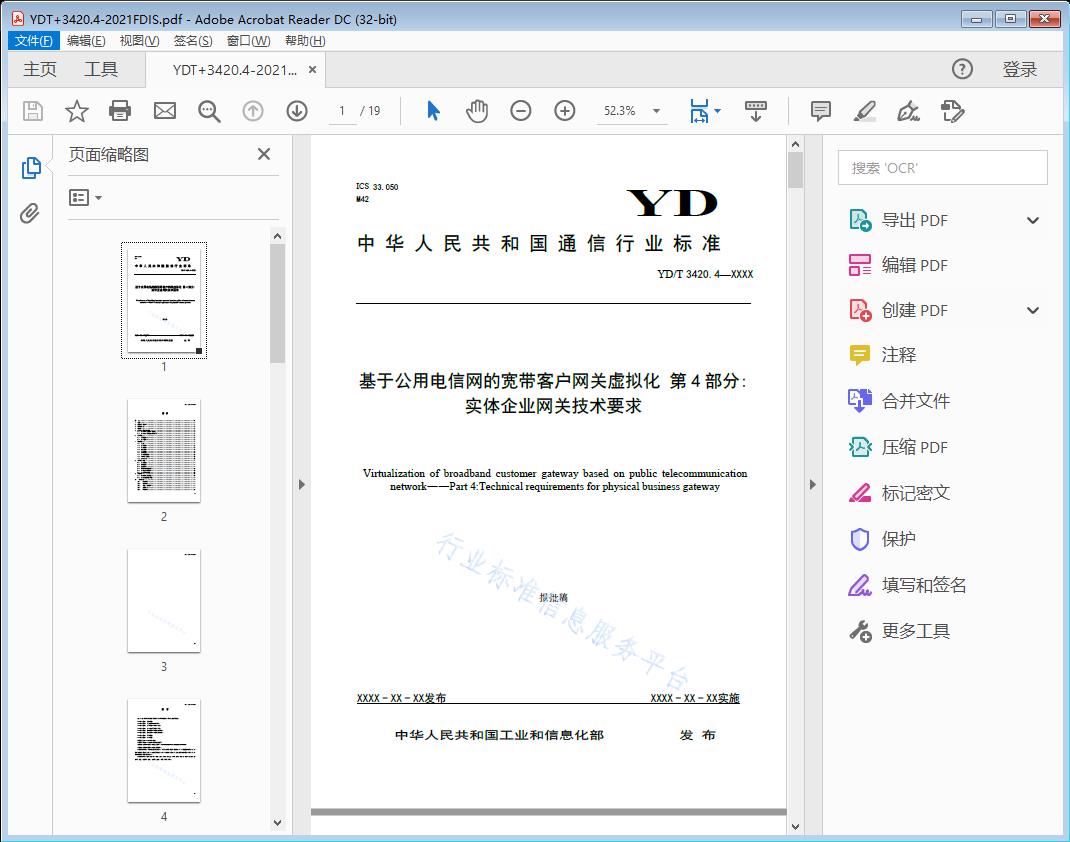The height and width of the screenshot is (842, 1070).
Task: Expand the 导出 PDF options chevron
Action: pos(1031,219)
